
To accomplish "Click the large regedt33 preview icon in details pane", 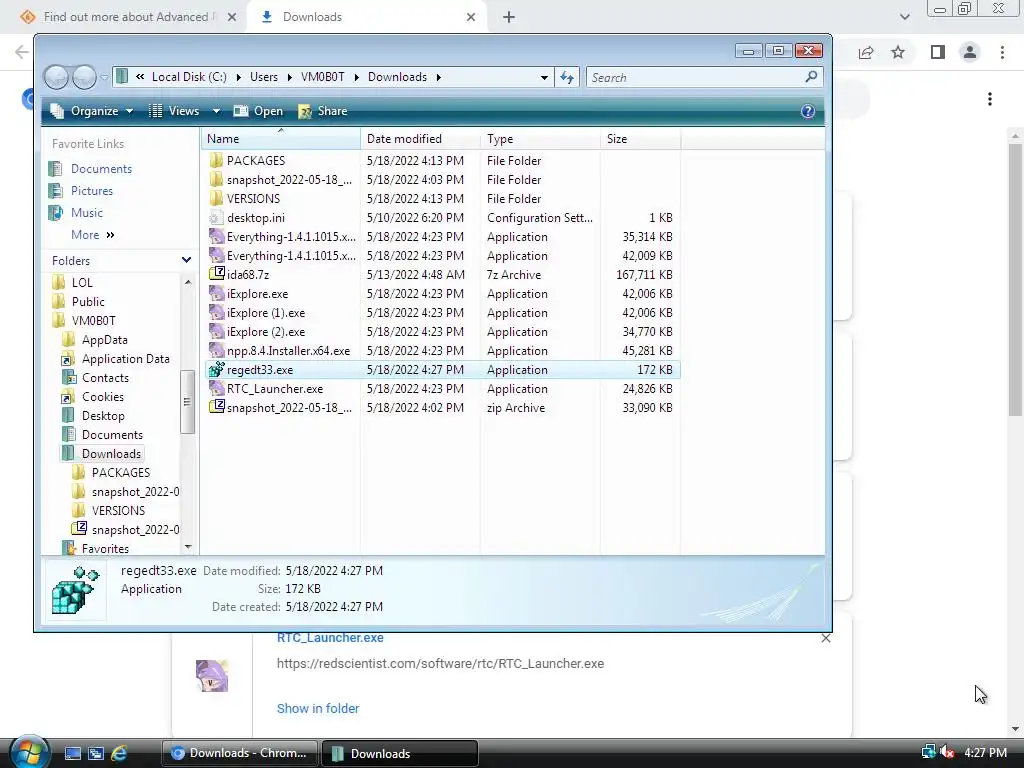I will (75, 590).
